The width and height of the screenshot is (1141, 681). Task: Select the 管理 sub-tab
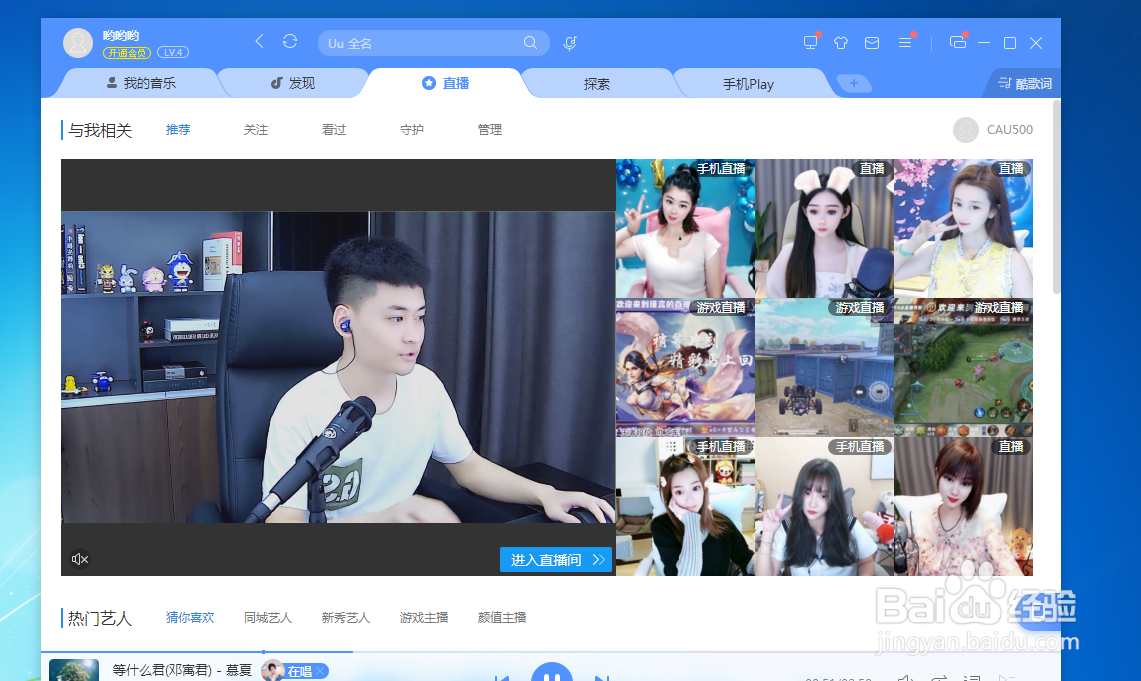point(490,130)
